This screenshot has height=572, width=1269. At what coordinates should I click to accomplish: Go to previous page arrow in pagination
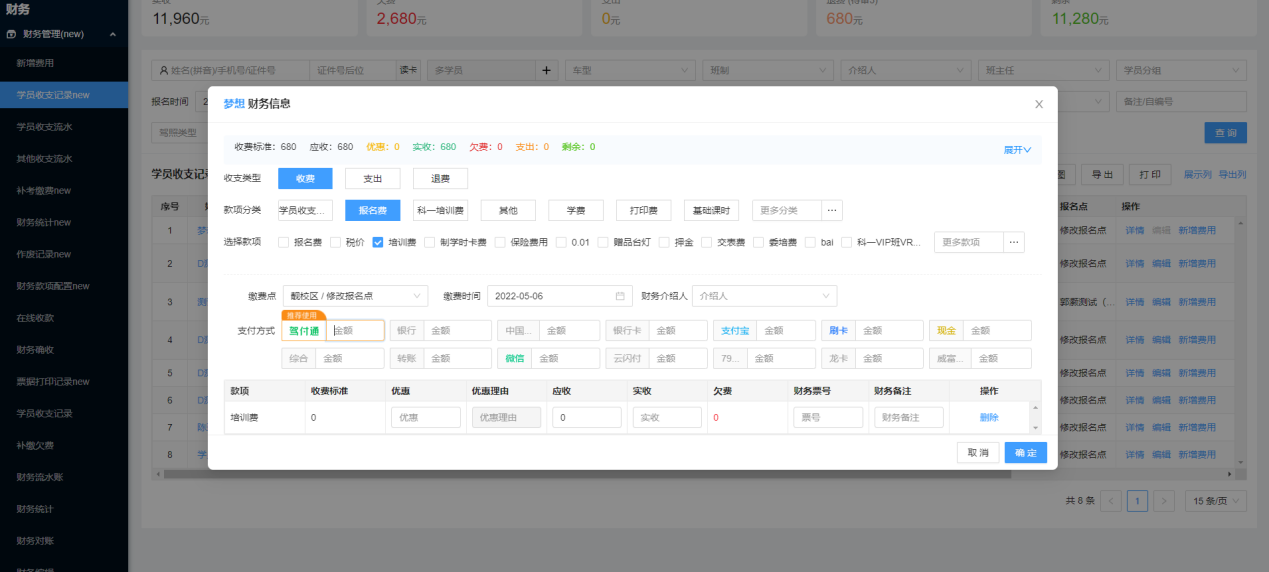(1111, 501)
